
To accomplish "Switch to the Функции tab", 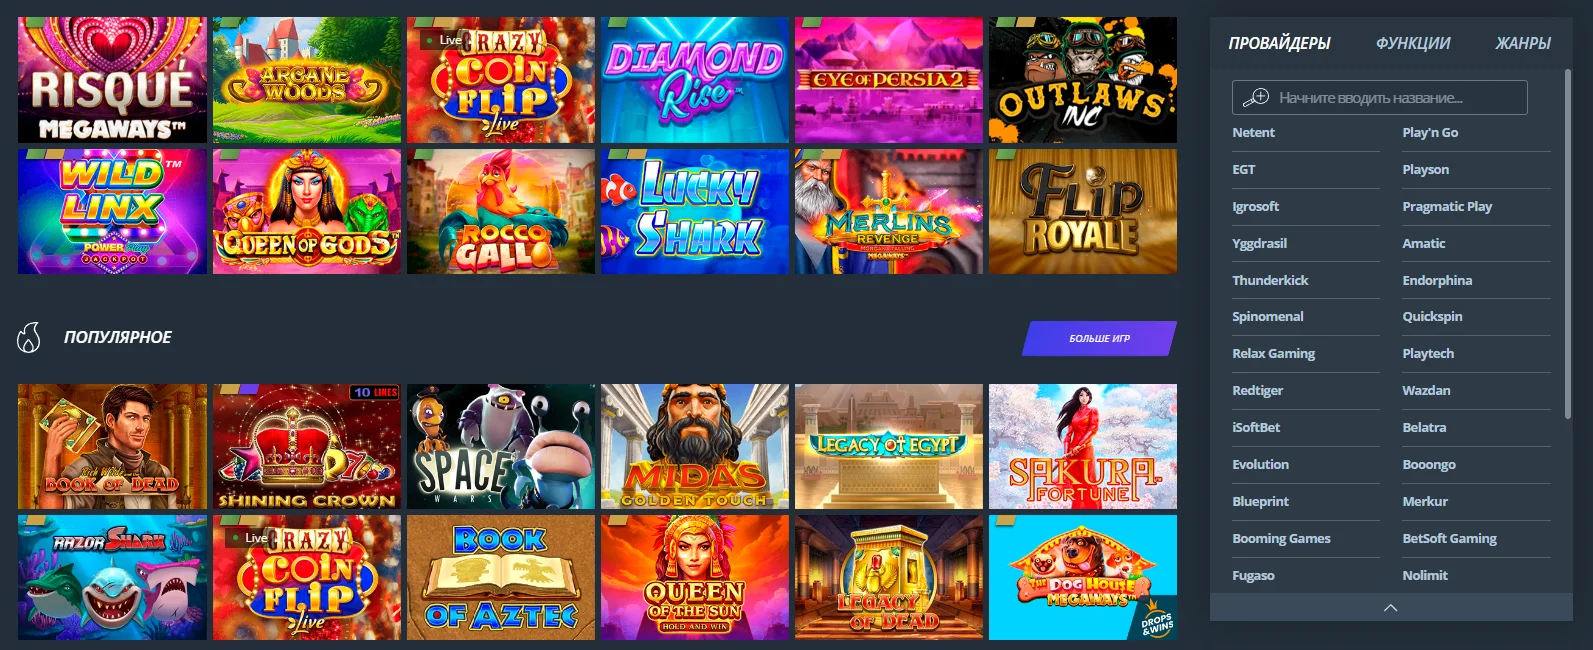I will pos(1412,43).
